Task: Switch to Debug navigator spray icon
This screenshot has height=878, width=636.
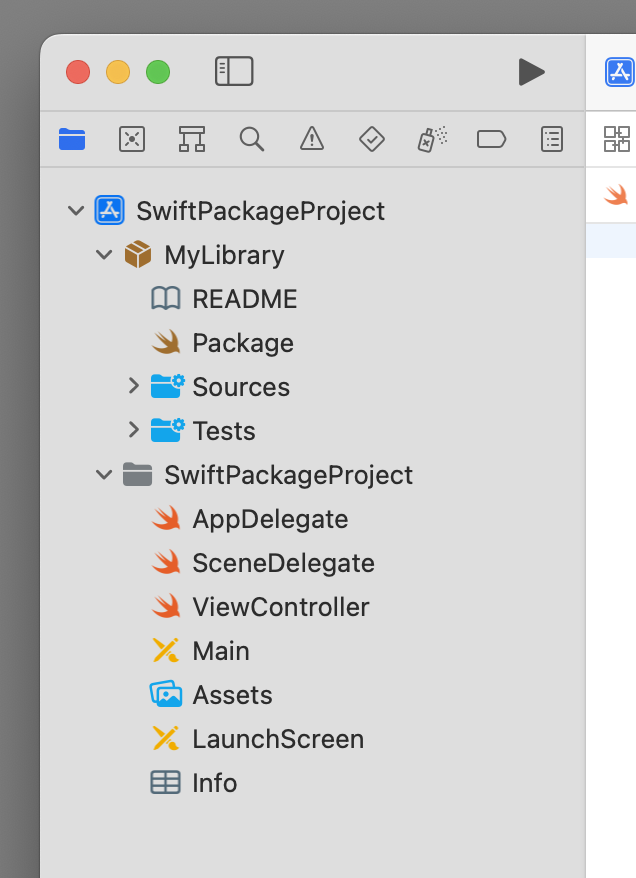Action: click(x=432, y=139)
